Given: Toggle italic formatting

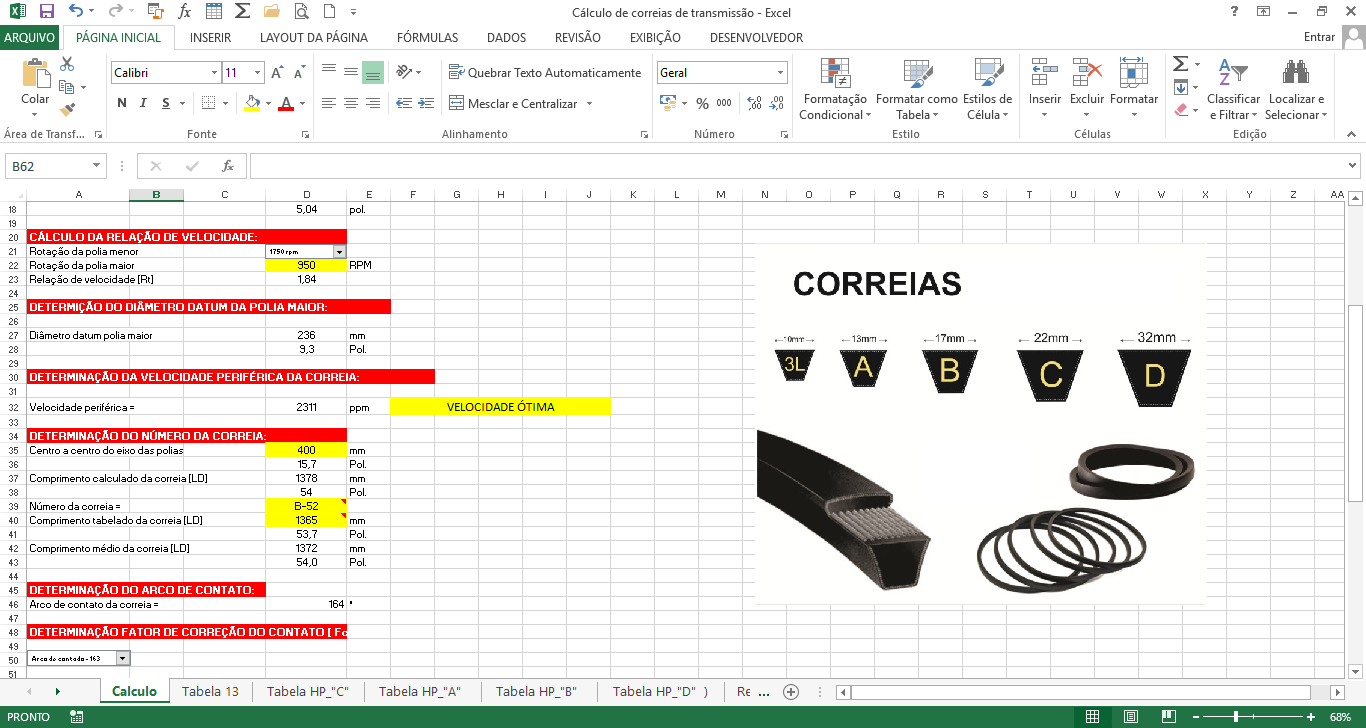Looking at the screenshot, I should (x=144, y=103).
